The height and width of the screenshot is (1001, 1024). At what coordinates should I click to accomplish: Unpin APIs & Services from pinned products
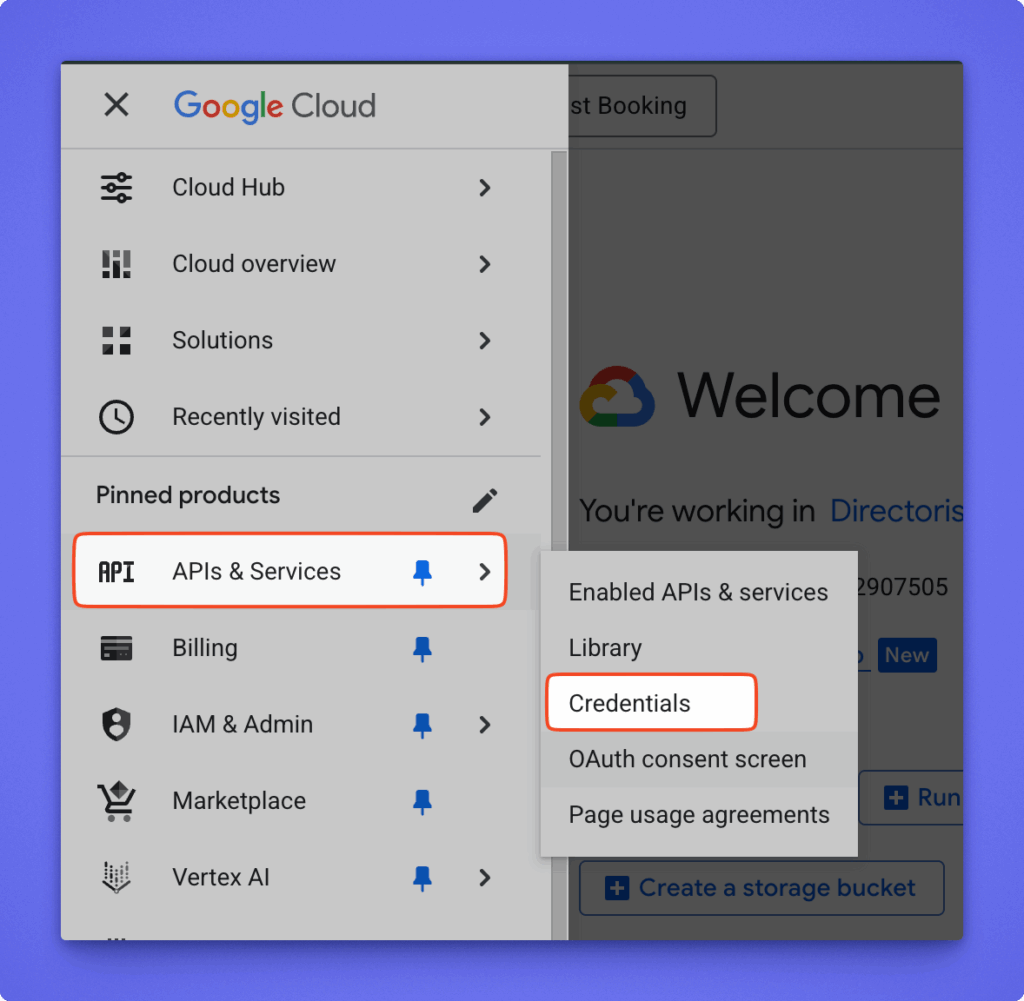tap(423, 572)
